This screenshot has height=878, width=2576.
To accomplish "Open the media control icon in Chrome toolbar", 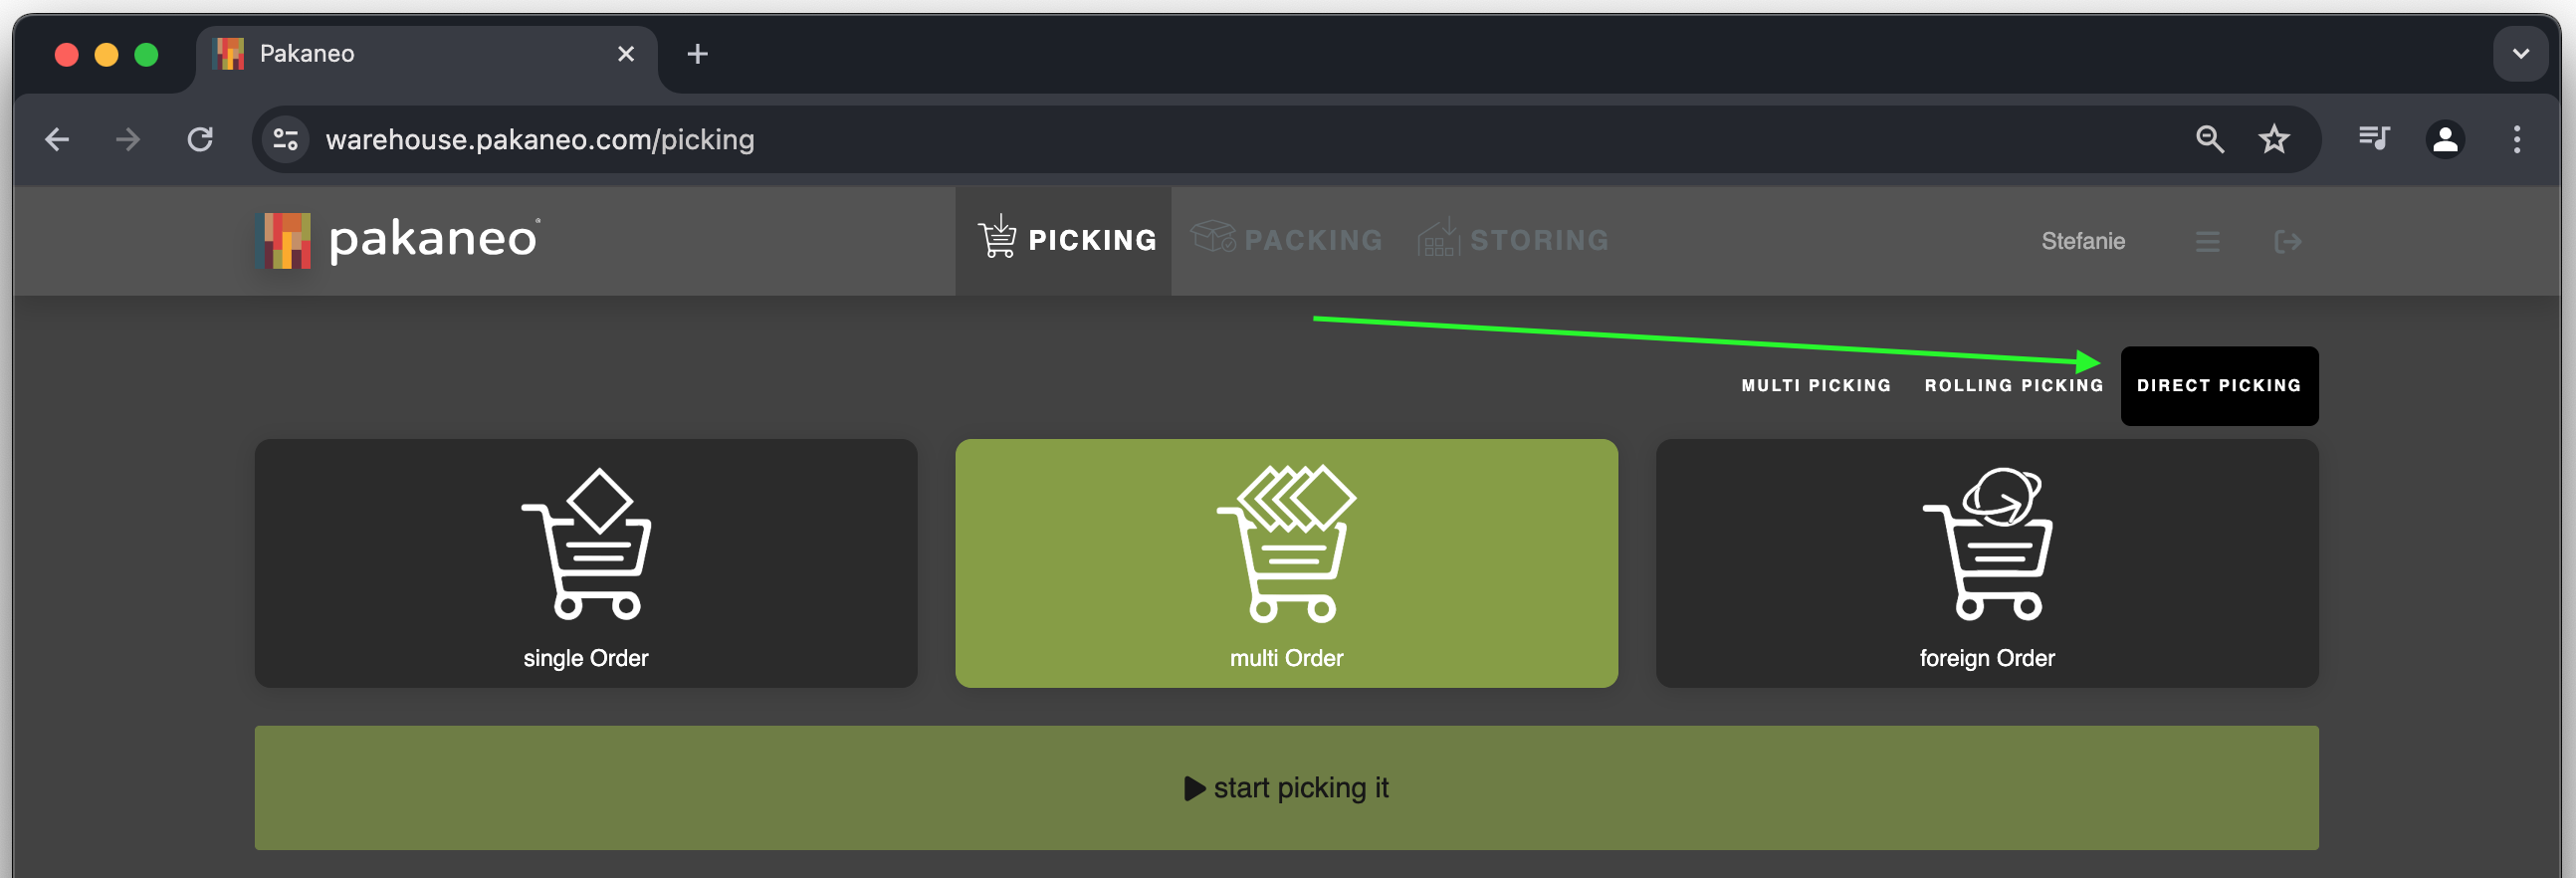I will [x=2373, y=139].
